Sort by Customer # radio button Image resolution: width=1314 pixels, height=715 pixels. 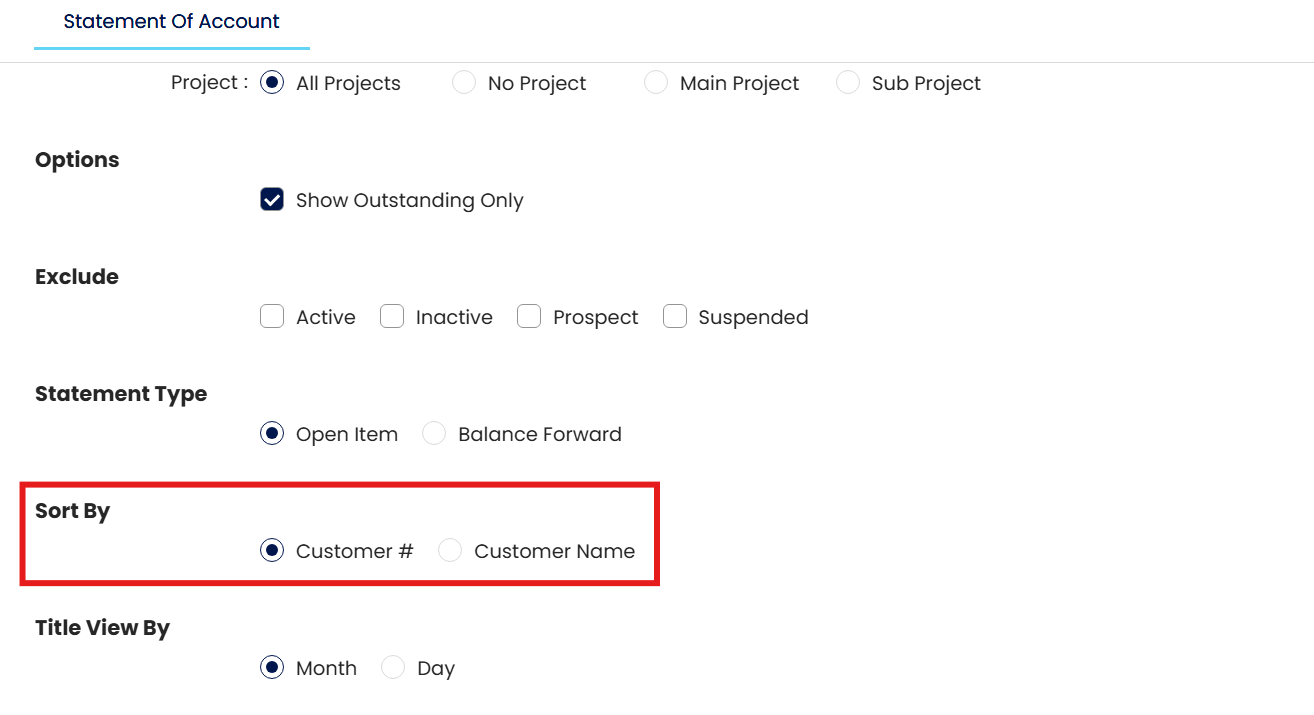[272, 551]
